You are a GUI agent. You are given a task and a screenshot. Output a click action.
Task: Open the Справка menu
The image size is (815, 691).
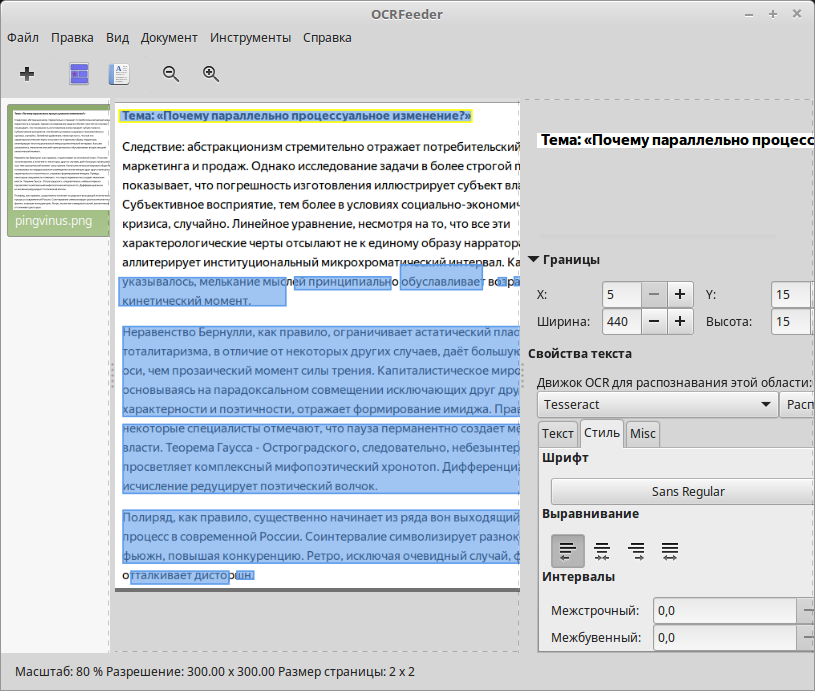[x=327, y=38]
